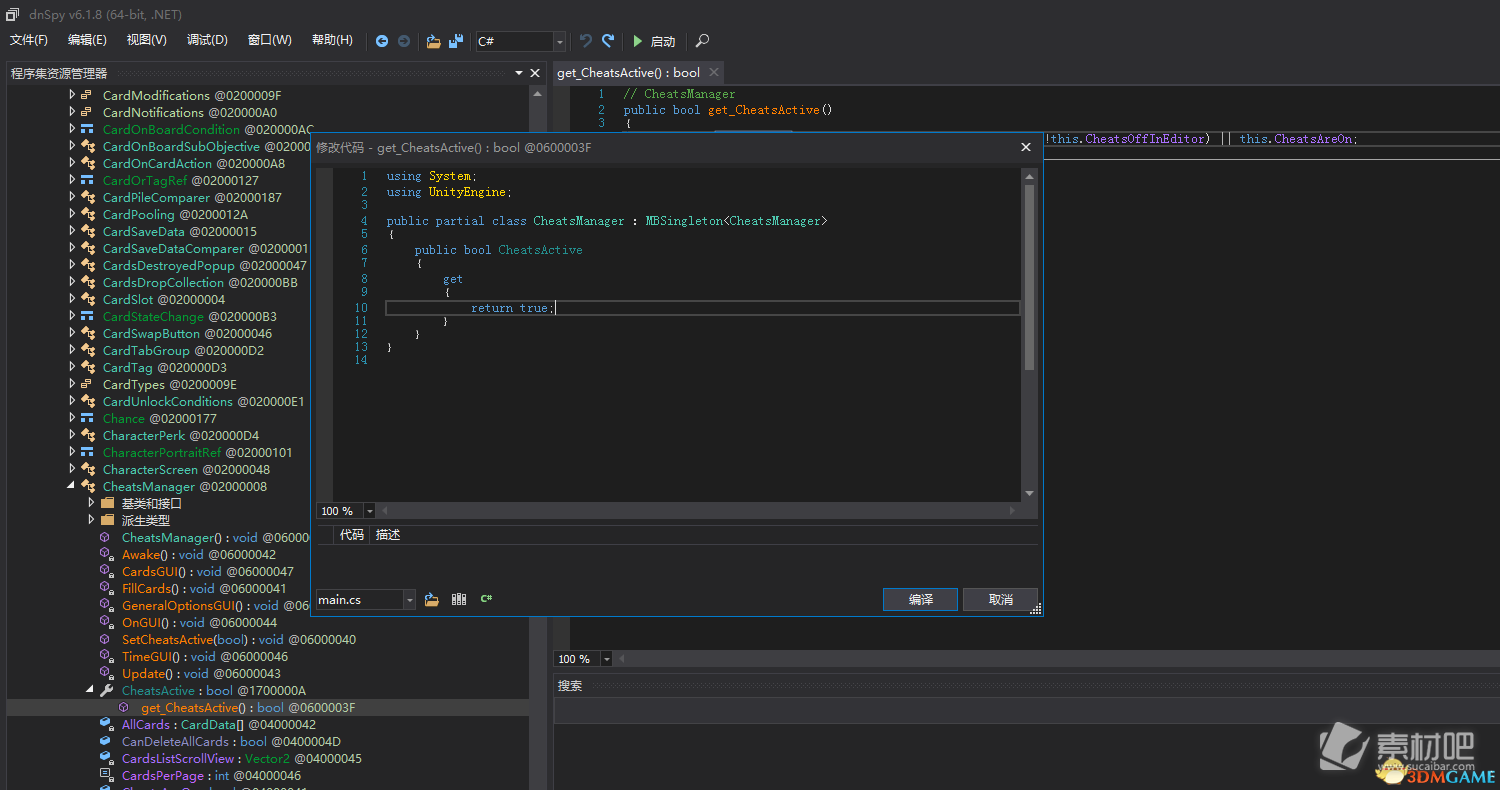Viewport: 1500px width, 790px height.
Task: Open the 编辑(E) menu
Action: (87, 40)
